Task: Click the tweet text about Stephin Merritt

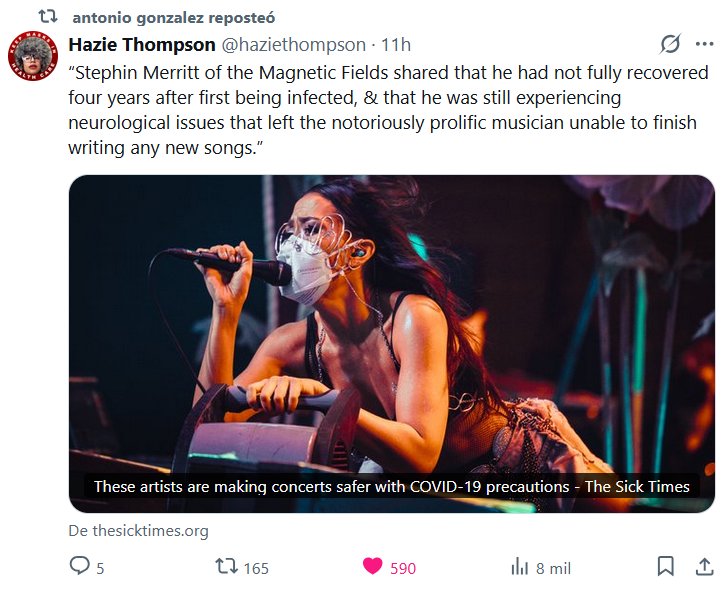Action: [388, 110]
